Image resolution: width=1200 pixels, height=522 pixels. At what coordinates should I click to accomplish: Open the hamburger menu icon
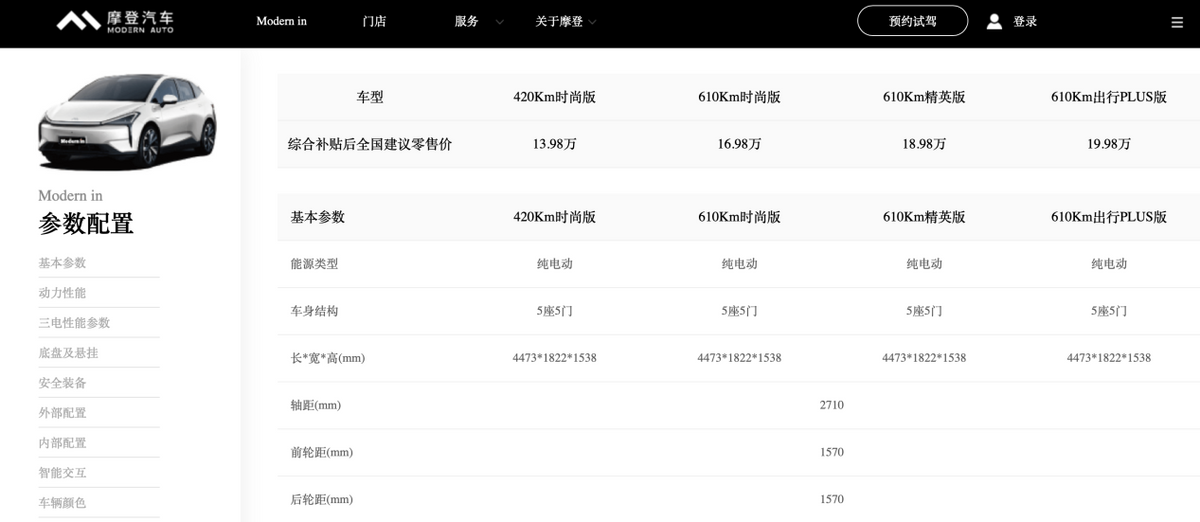coord(1176,22)
